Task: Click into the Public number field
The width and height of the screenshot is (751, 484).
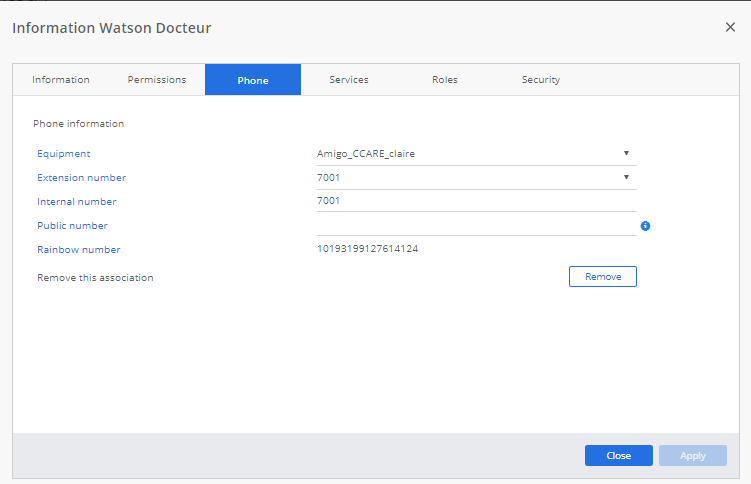Action: point(476,225)
